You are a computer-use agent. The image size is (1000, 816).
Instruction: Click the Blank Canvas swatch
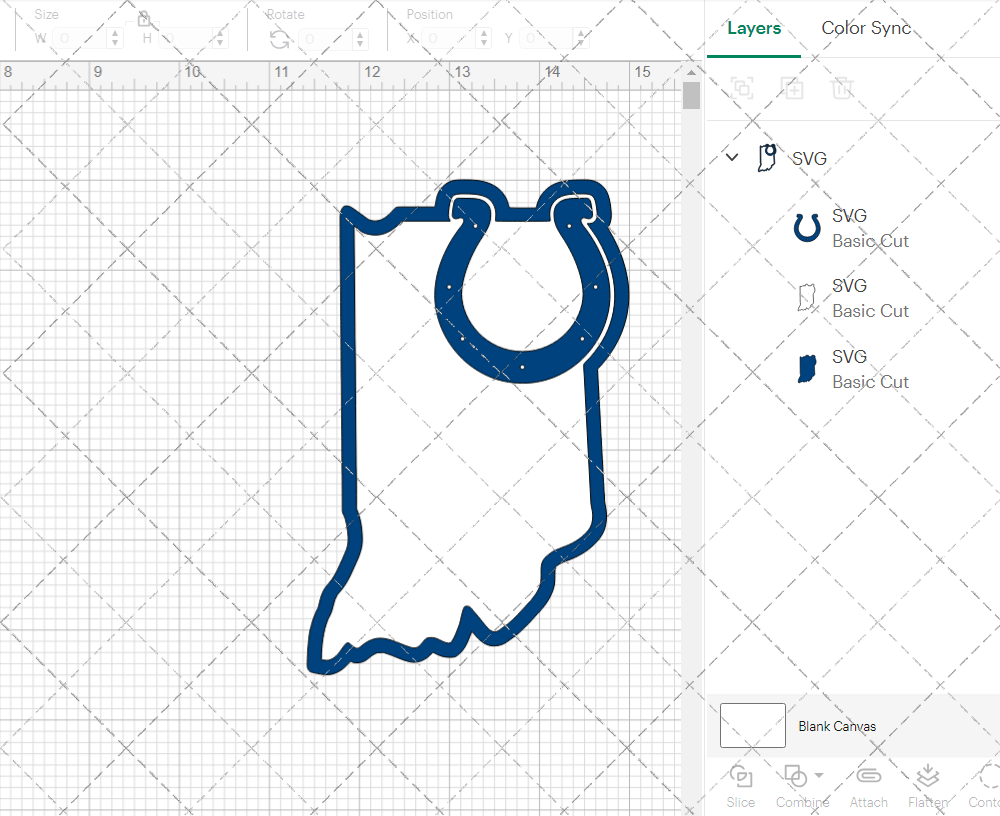pyautogui.click(x=753, y=725)
